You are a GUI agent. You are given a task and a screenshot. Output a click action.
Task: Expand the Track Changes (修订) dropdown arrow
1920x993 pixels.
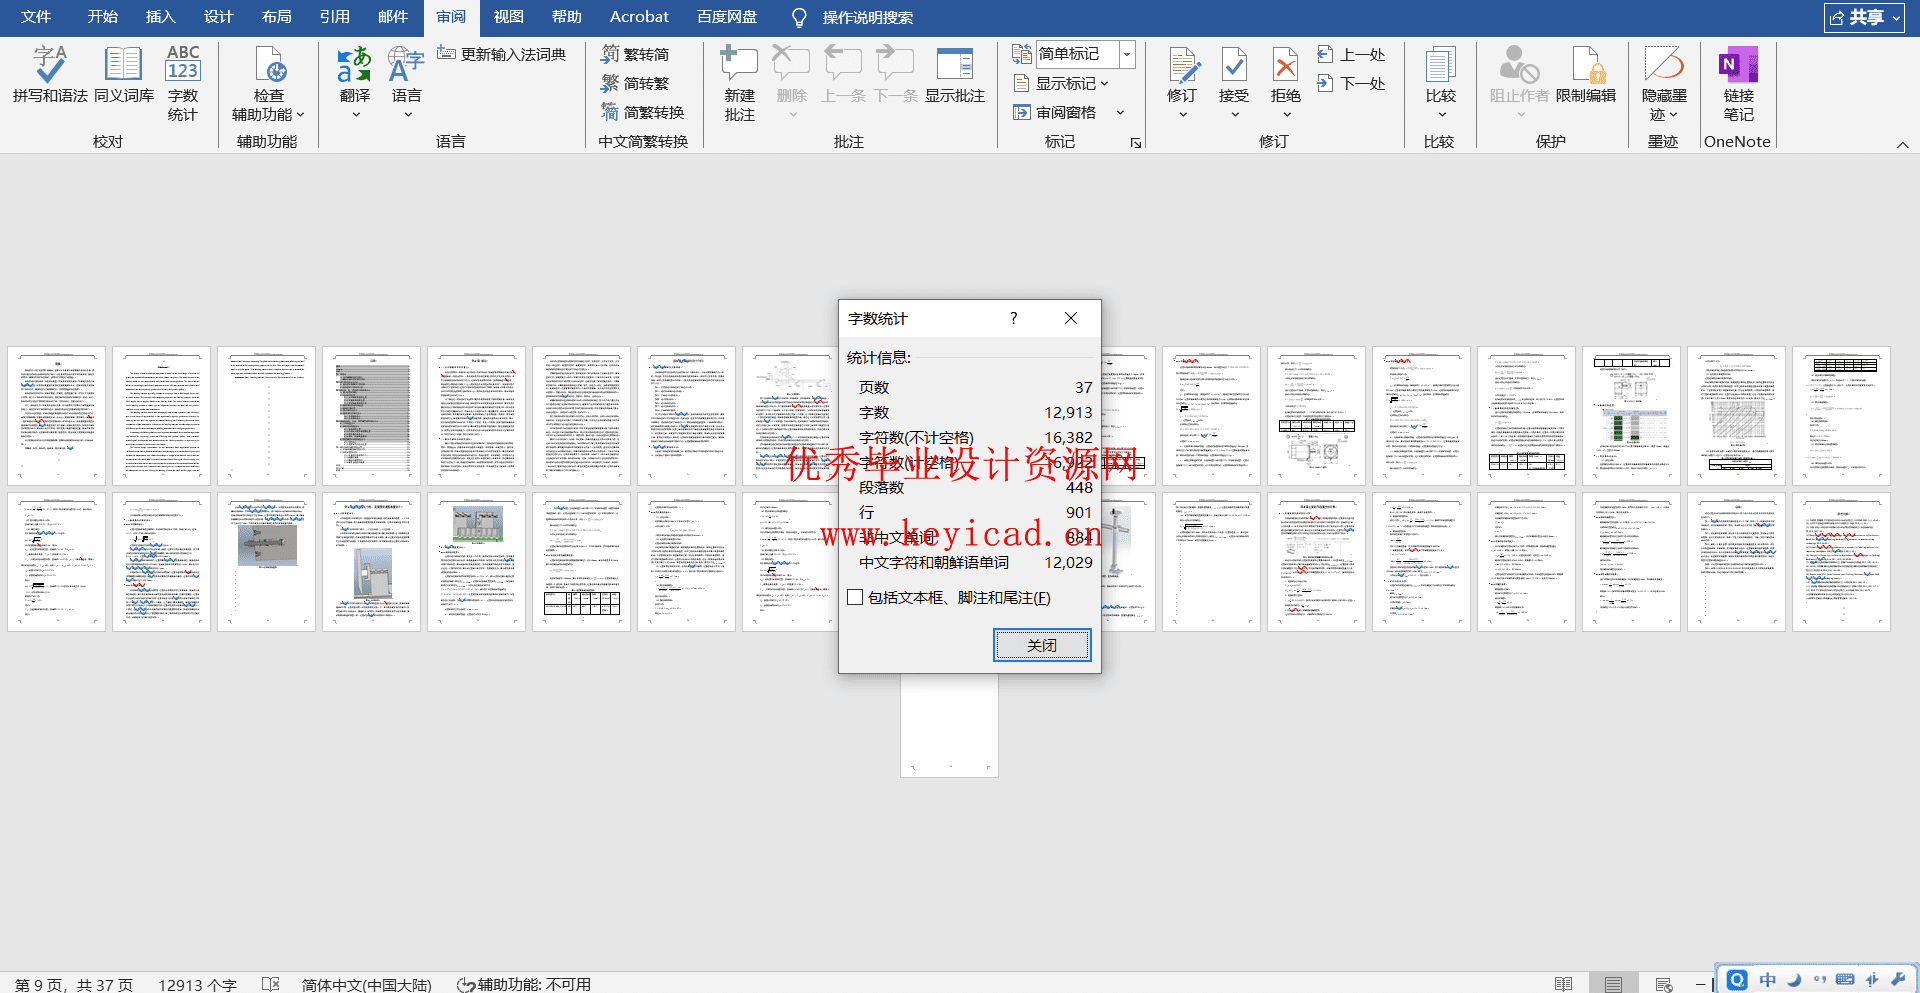1182,115
